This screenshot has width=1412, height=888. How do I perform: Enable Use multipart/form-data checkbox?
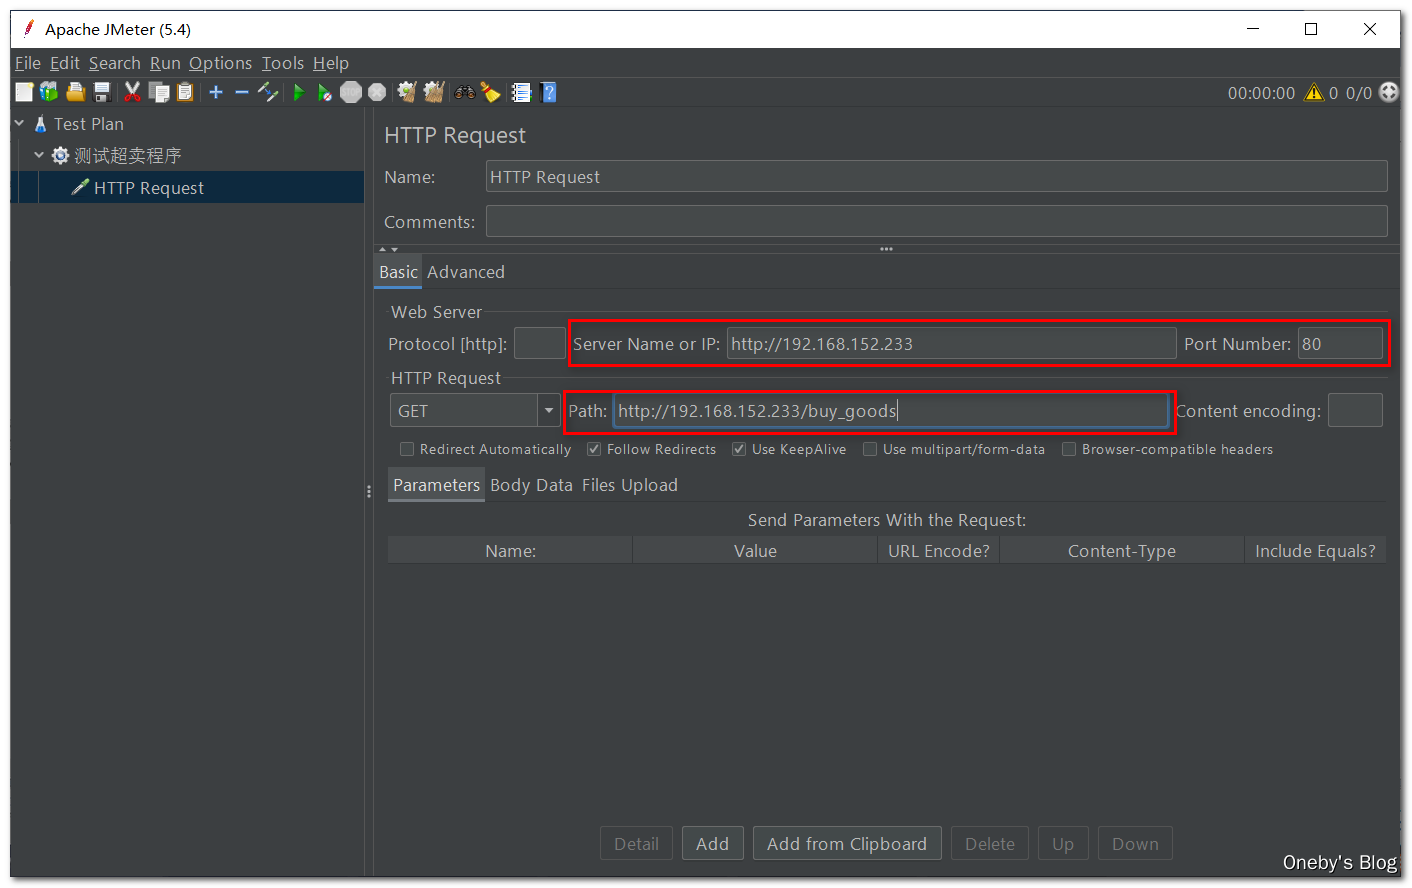tap(870, 449)
